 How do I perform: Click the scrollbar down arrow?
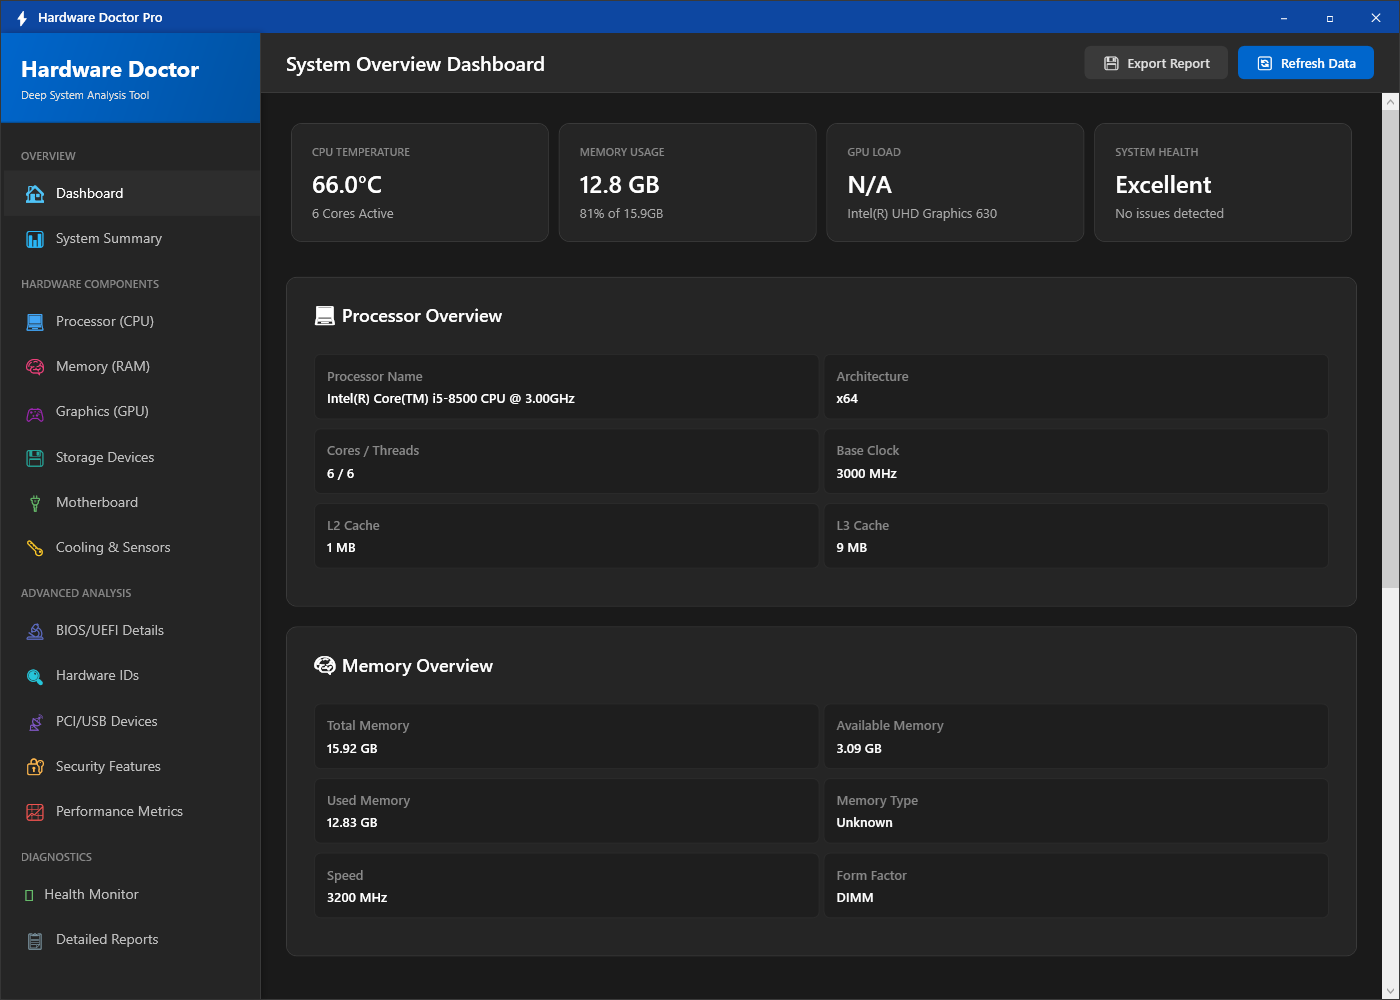click(1390, 991)
